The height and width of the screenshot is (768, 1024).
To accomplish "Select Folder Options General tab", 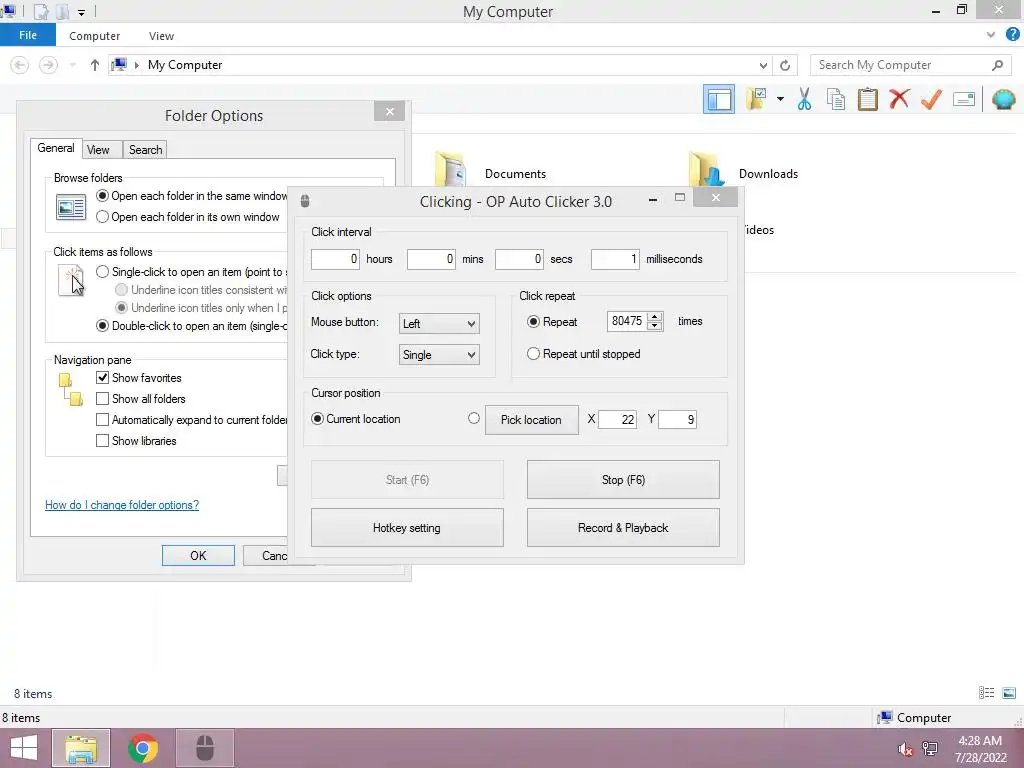I will (56, 148).
